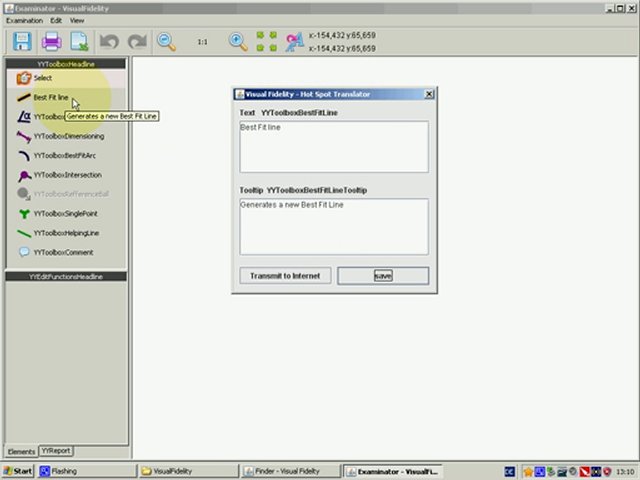640x480 pixels.
Task: Click the zoom in magnifier icon
Action: (x=238, y=42)
